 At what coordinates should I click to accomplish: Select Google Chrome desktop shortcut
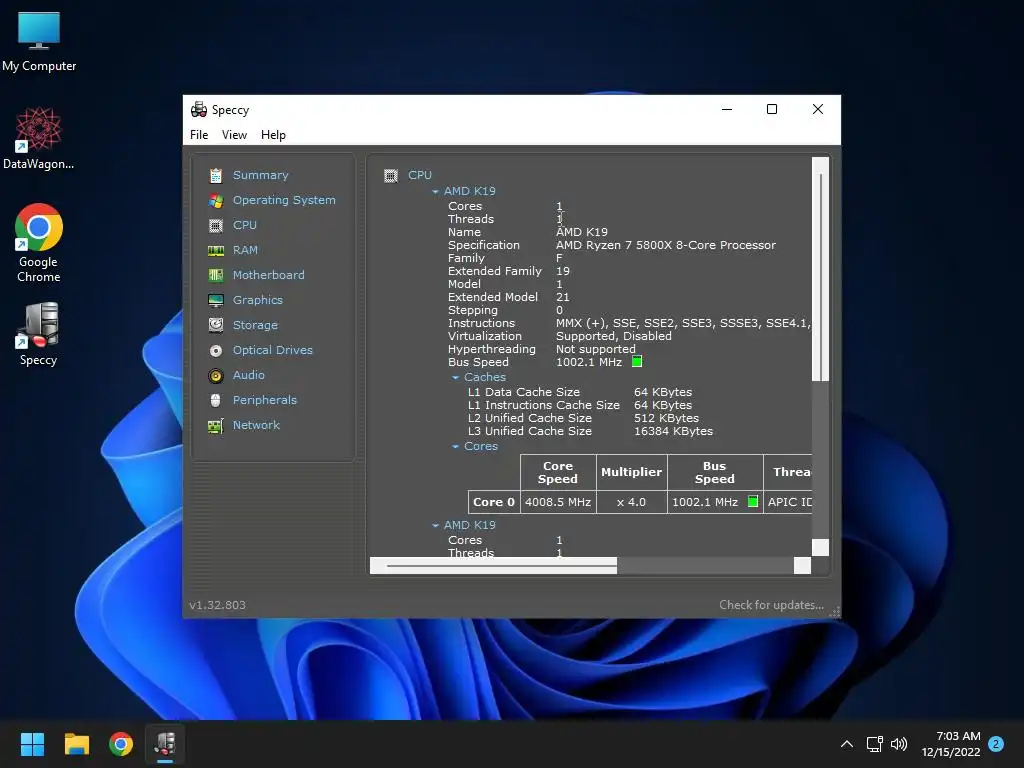(39, 243)
